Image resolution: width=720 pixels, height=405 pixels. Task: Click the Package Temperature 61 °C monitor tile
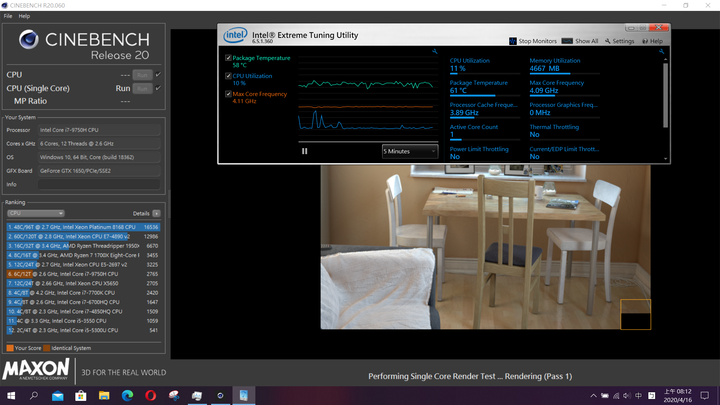click(x=484, y=88)
